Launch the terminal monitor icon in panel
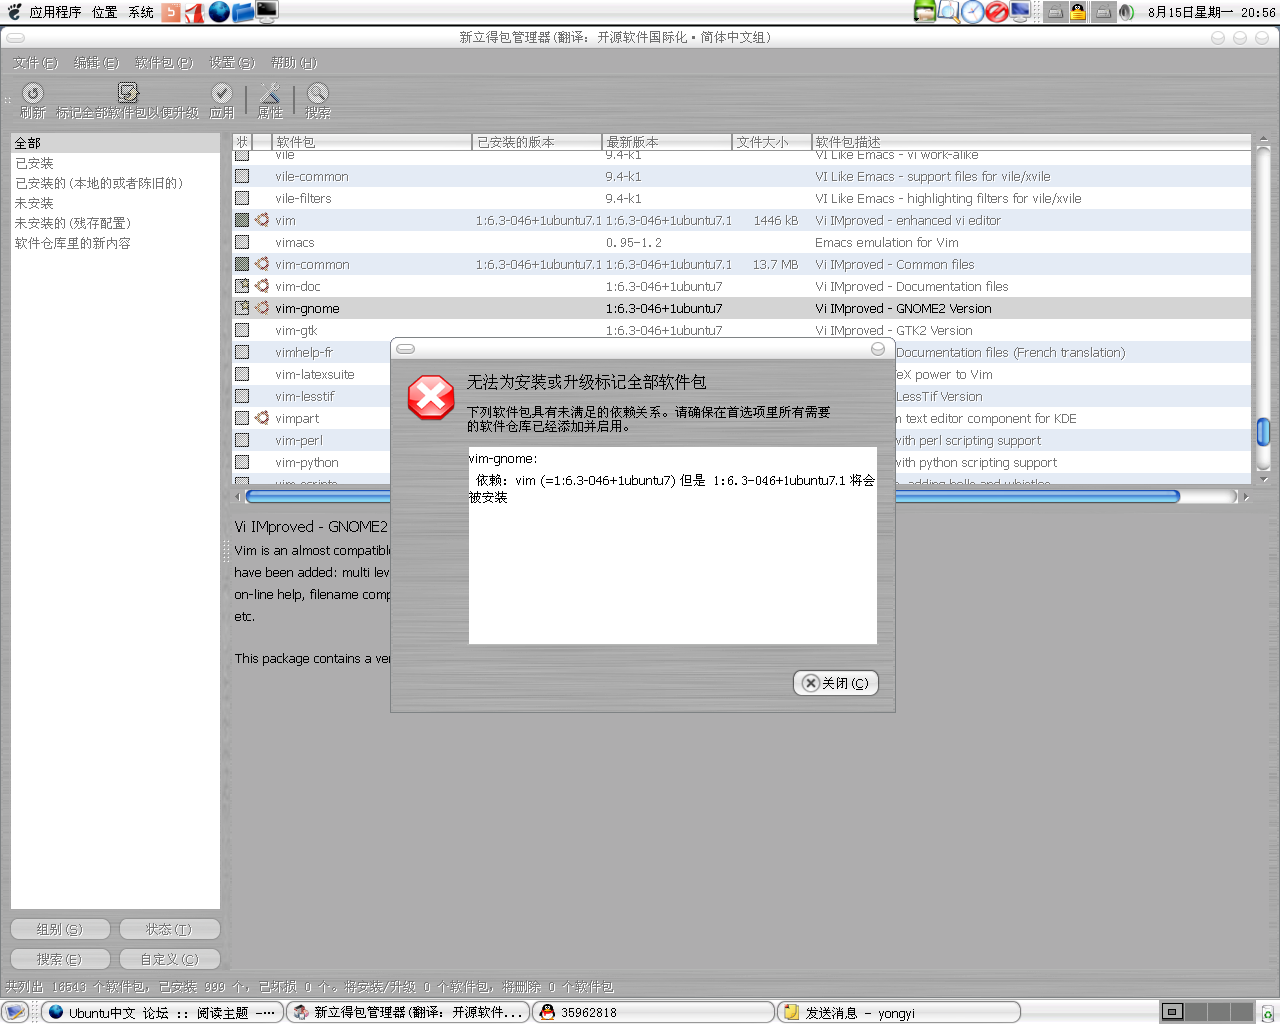This screenshot has width=1280, height=1024. [266, 12]
